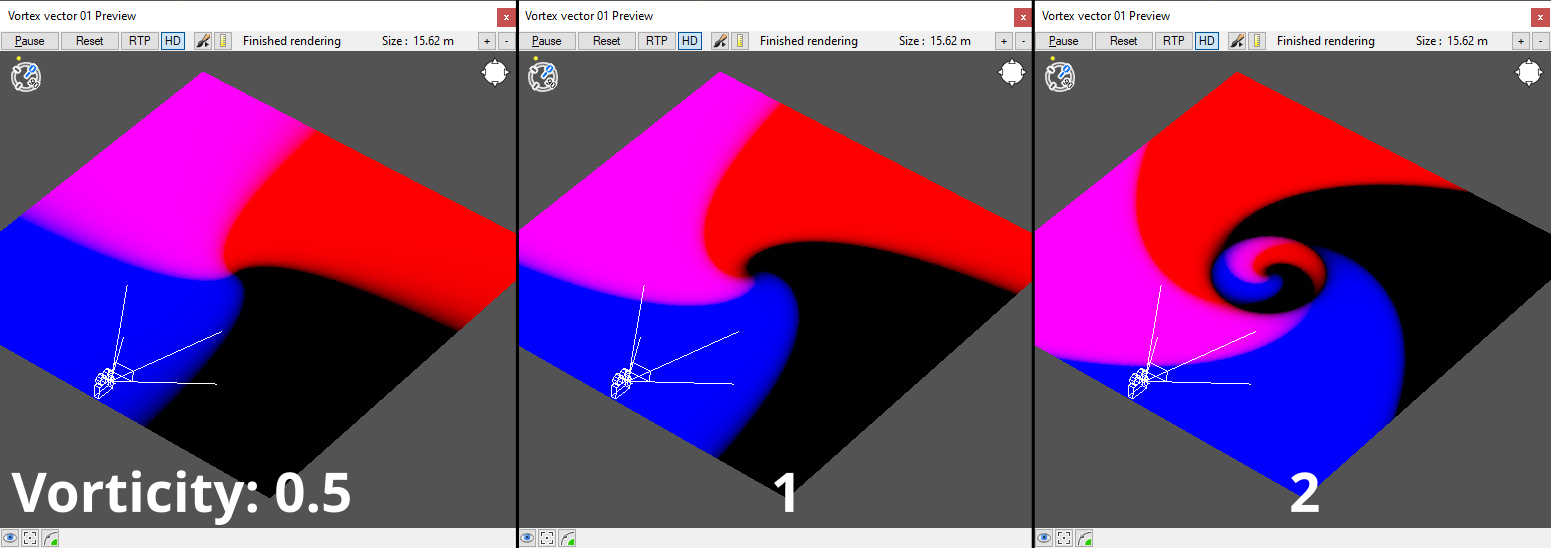Viewport: 1551px width, 548px height.
Task: Click the green curve icon, right preview
Action: [1084, 538]
